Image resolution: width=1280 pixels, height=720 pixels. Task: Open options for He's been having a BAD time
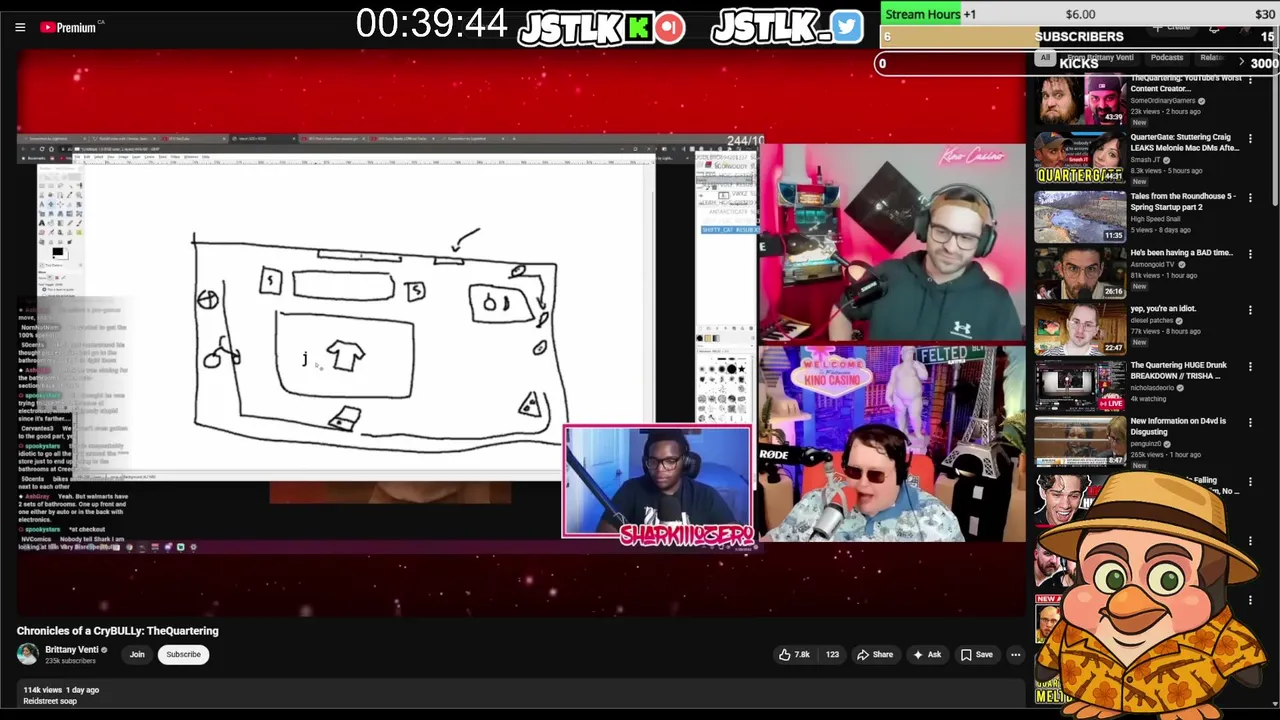click(x=1250, y=254)
